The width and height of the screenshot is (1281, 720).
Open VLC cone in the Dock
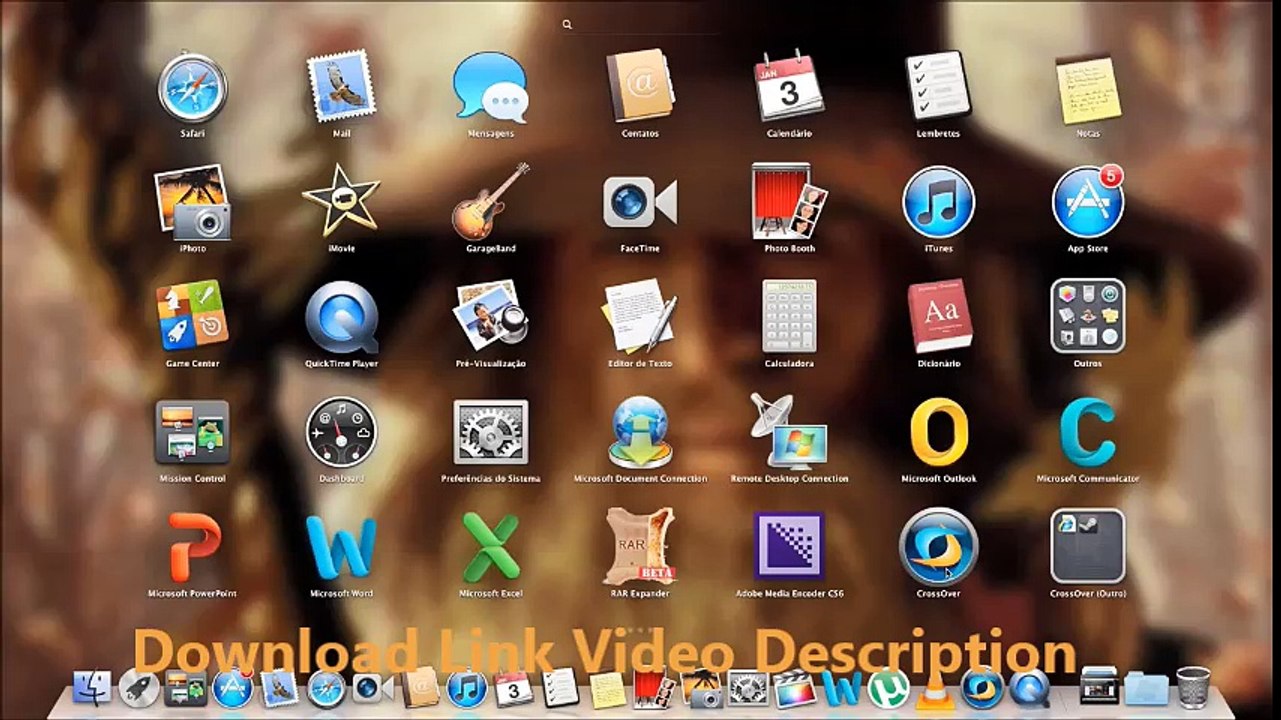(x=934, y=690)
